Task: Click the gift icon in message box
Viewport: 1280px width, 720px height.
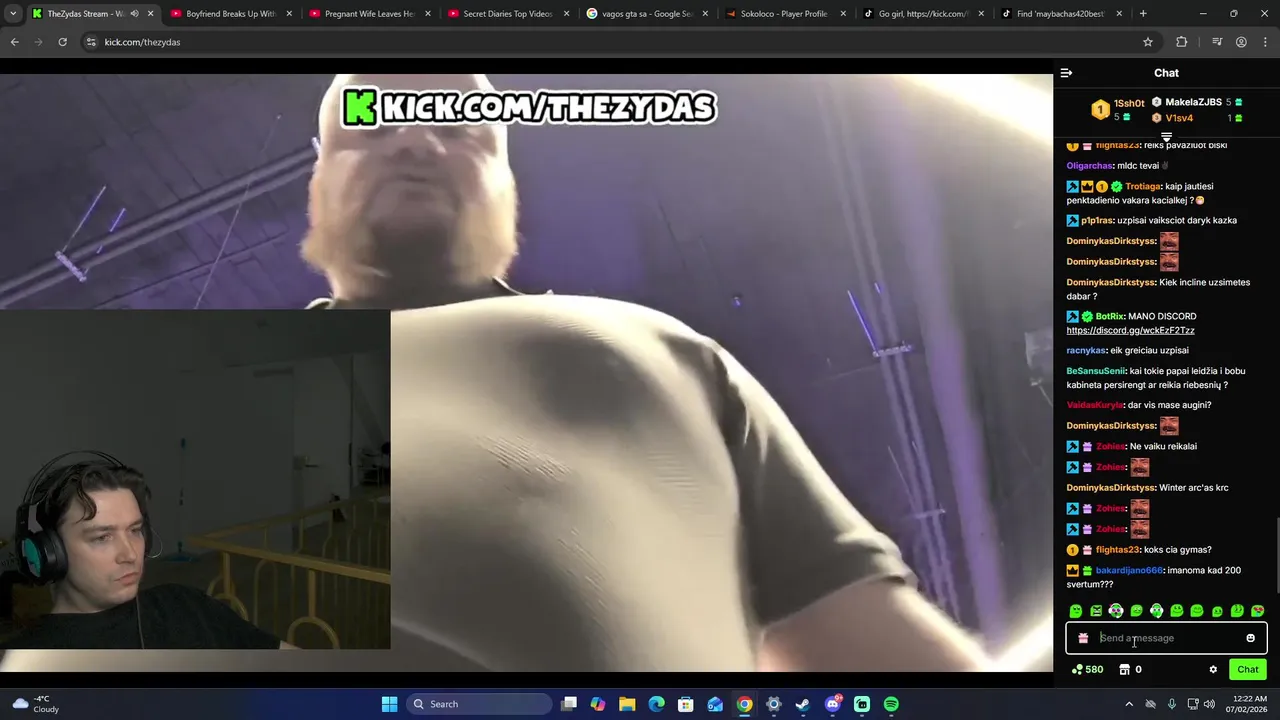Action: pos(1083,638)
